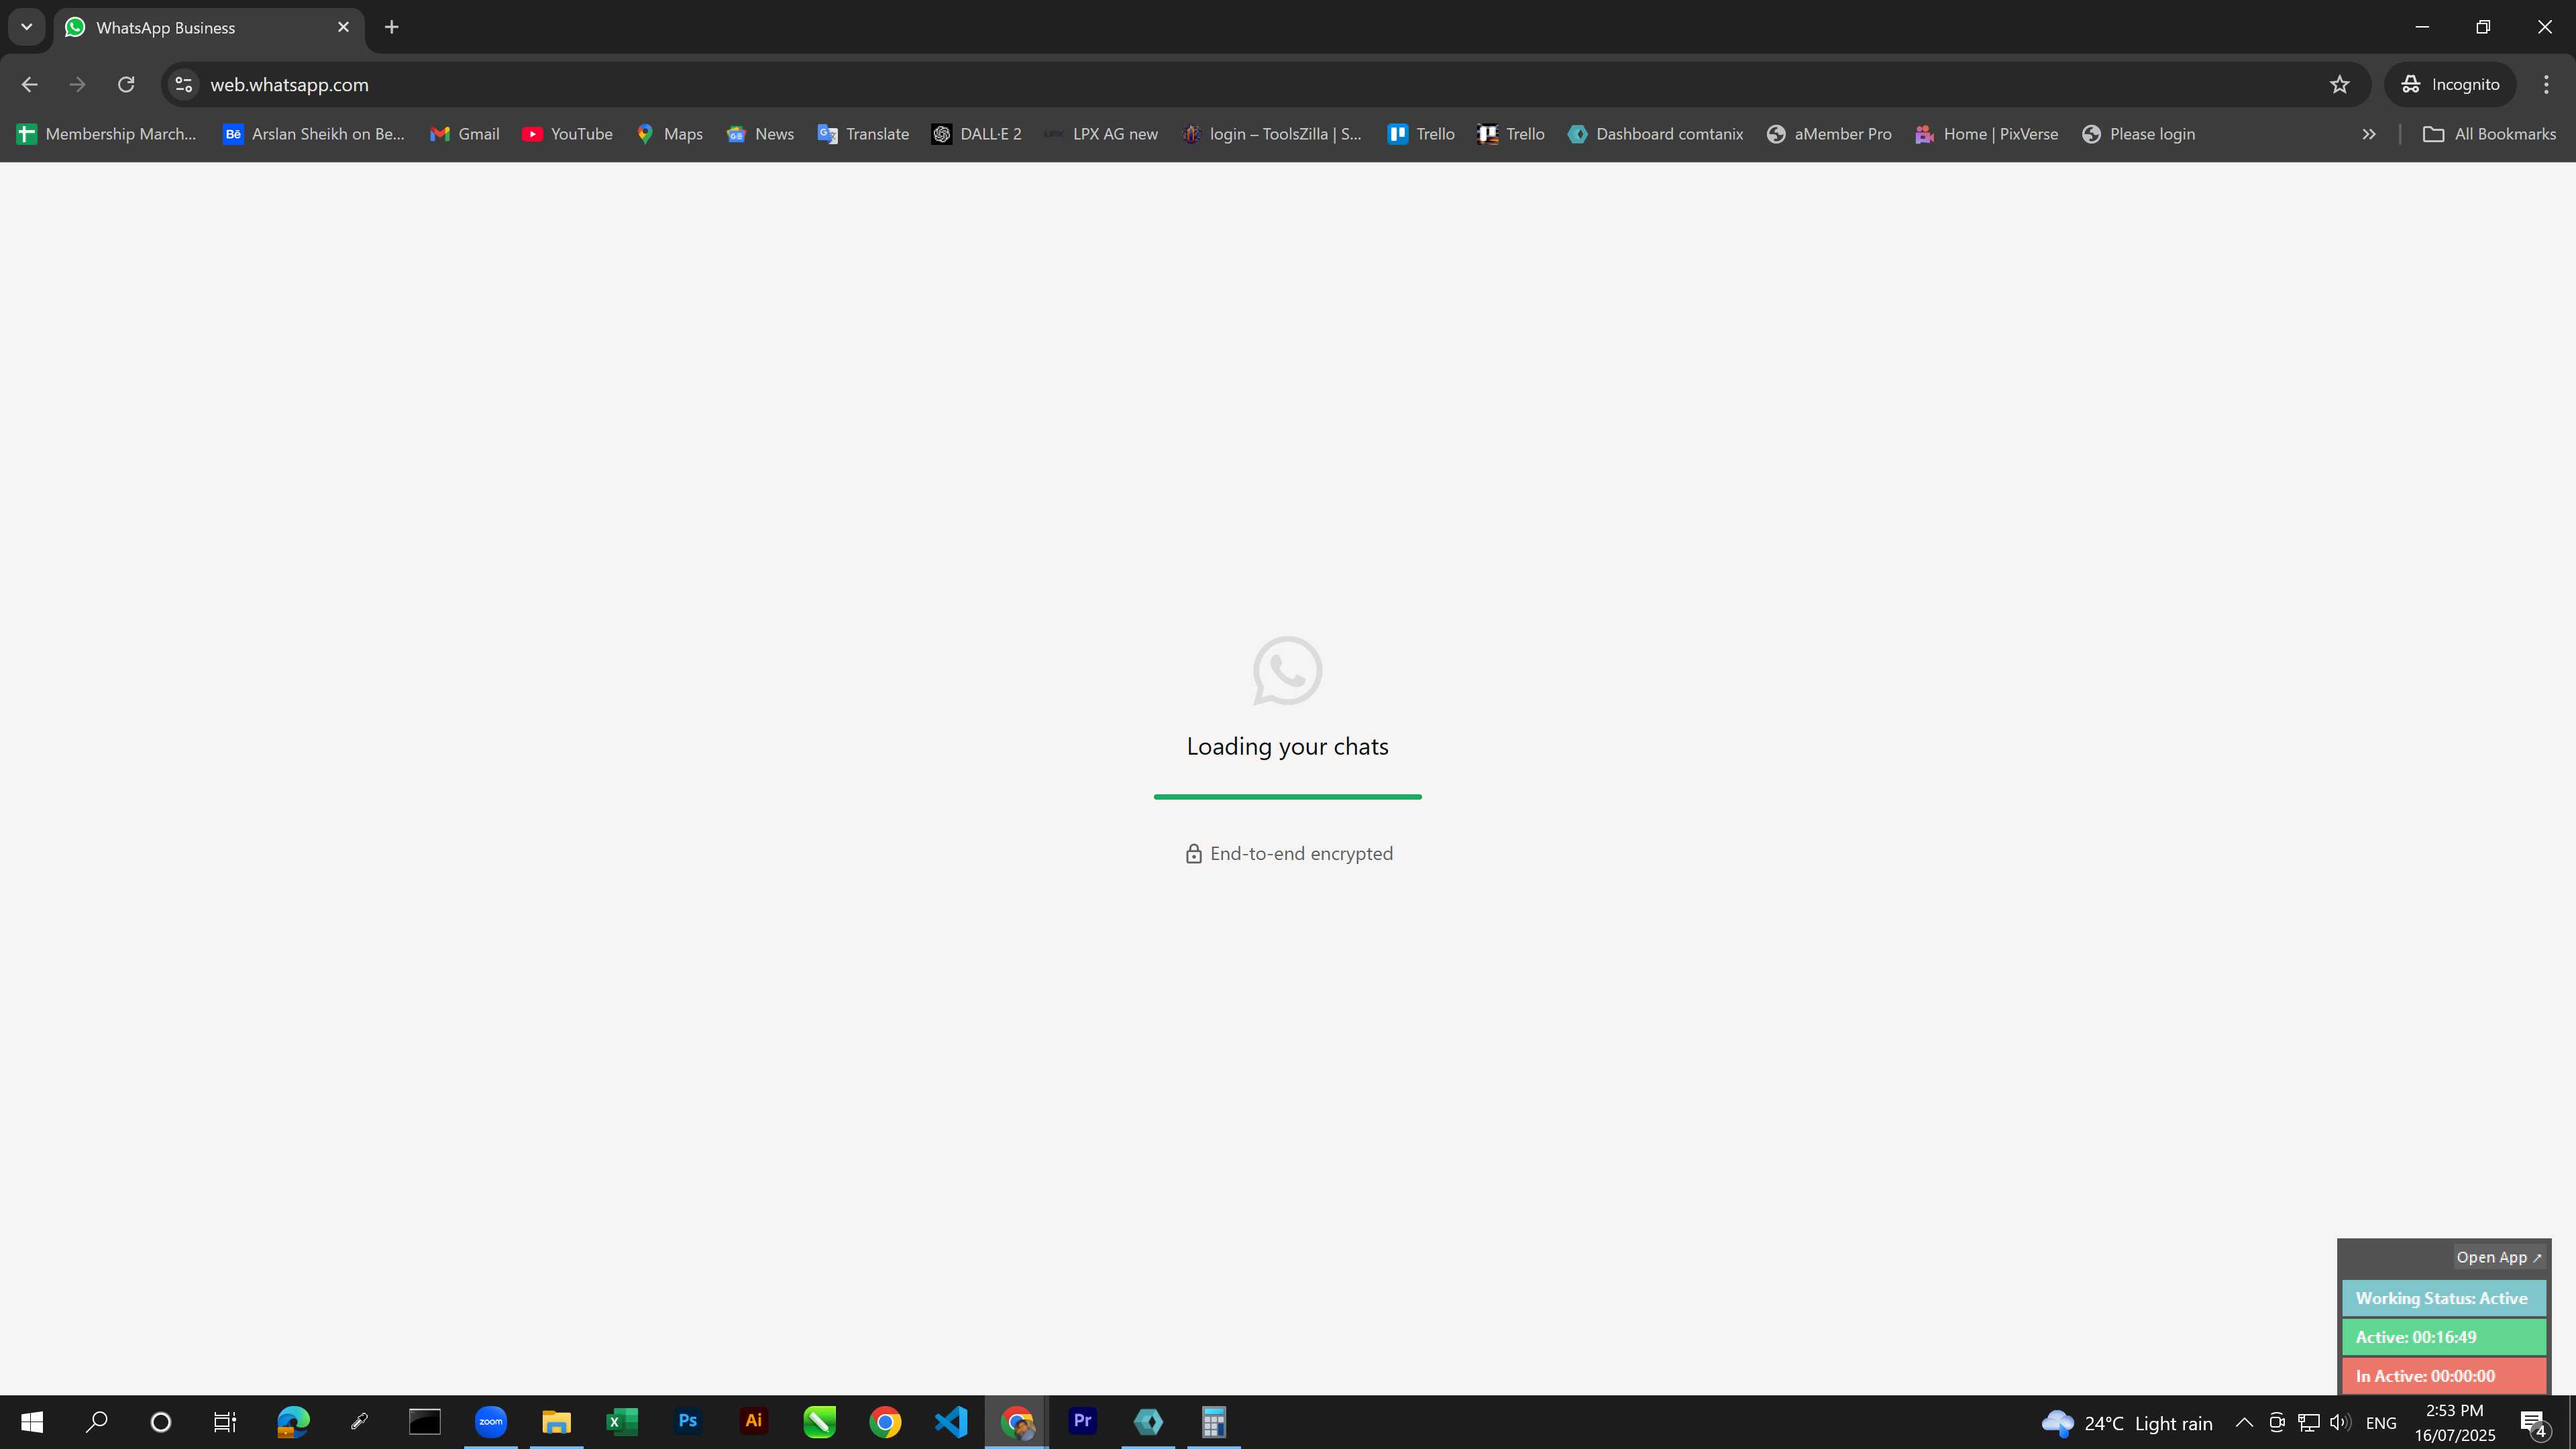2576x1449 pixels.
Task: Open YouTube bookmark
Action: pos(567,134)
